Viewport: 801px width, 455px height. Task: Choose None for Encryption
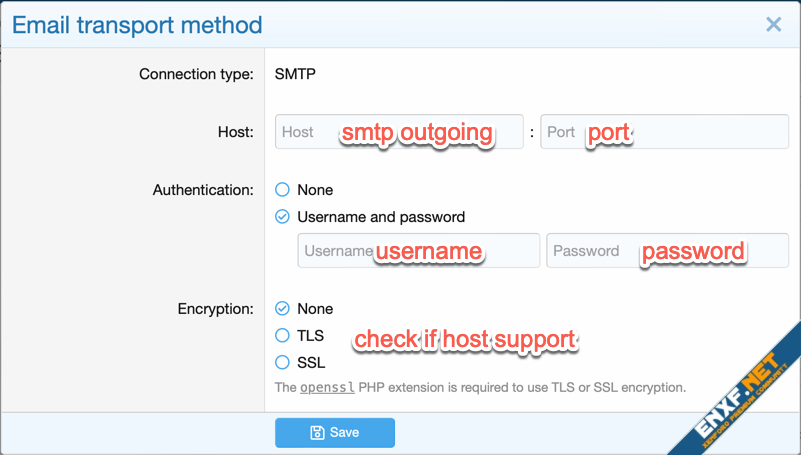(x=282, y=309)
